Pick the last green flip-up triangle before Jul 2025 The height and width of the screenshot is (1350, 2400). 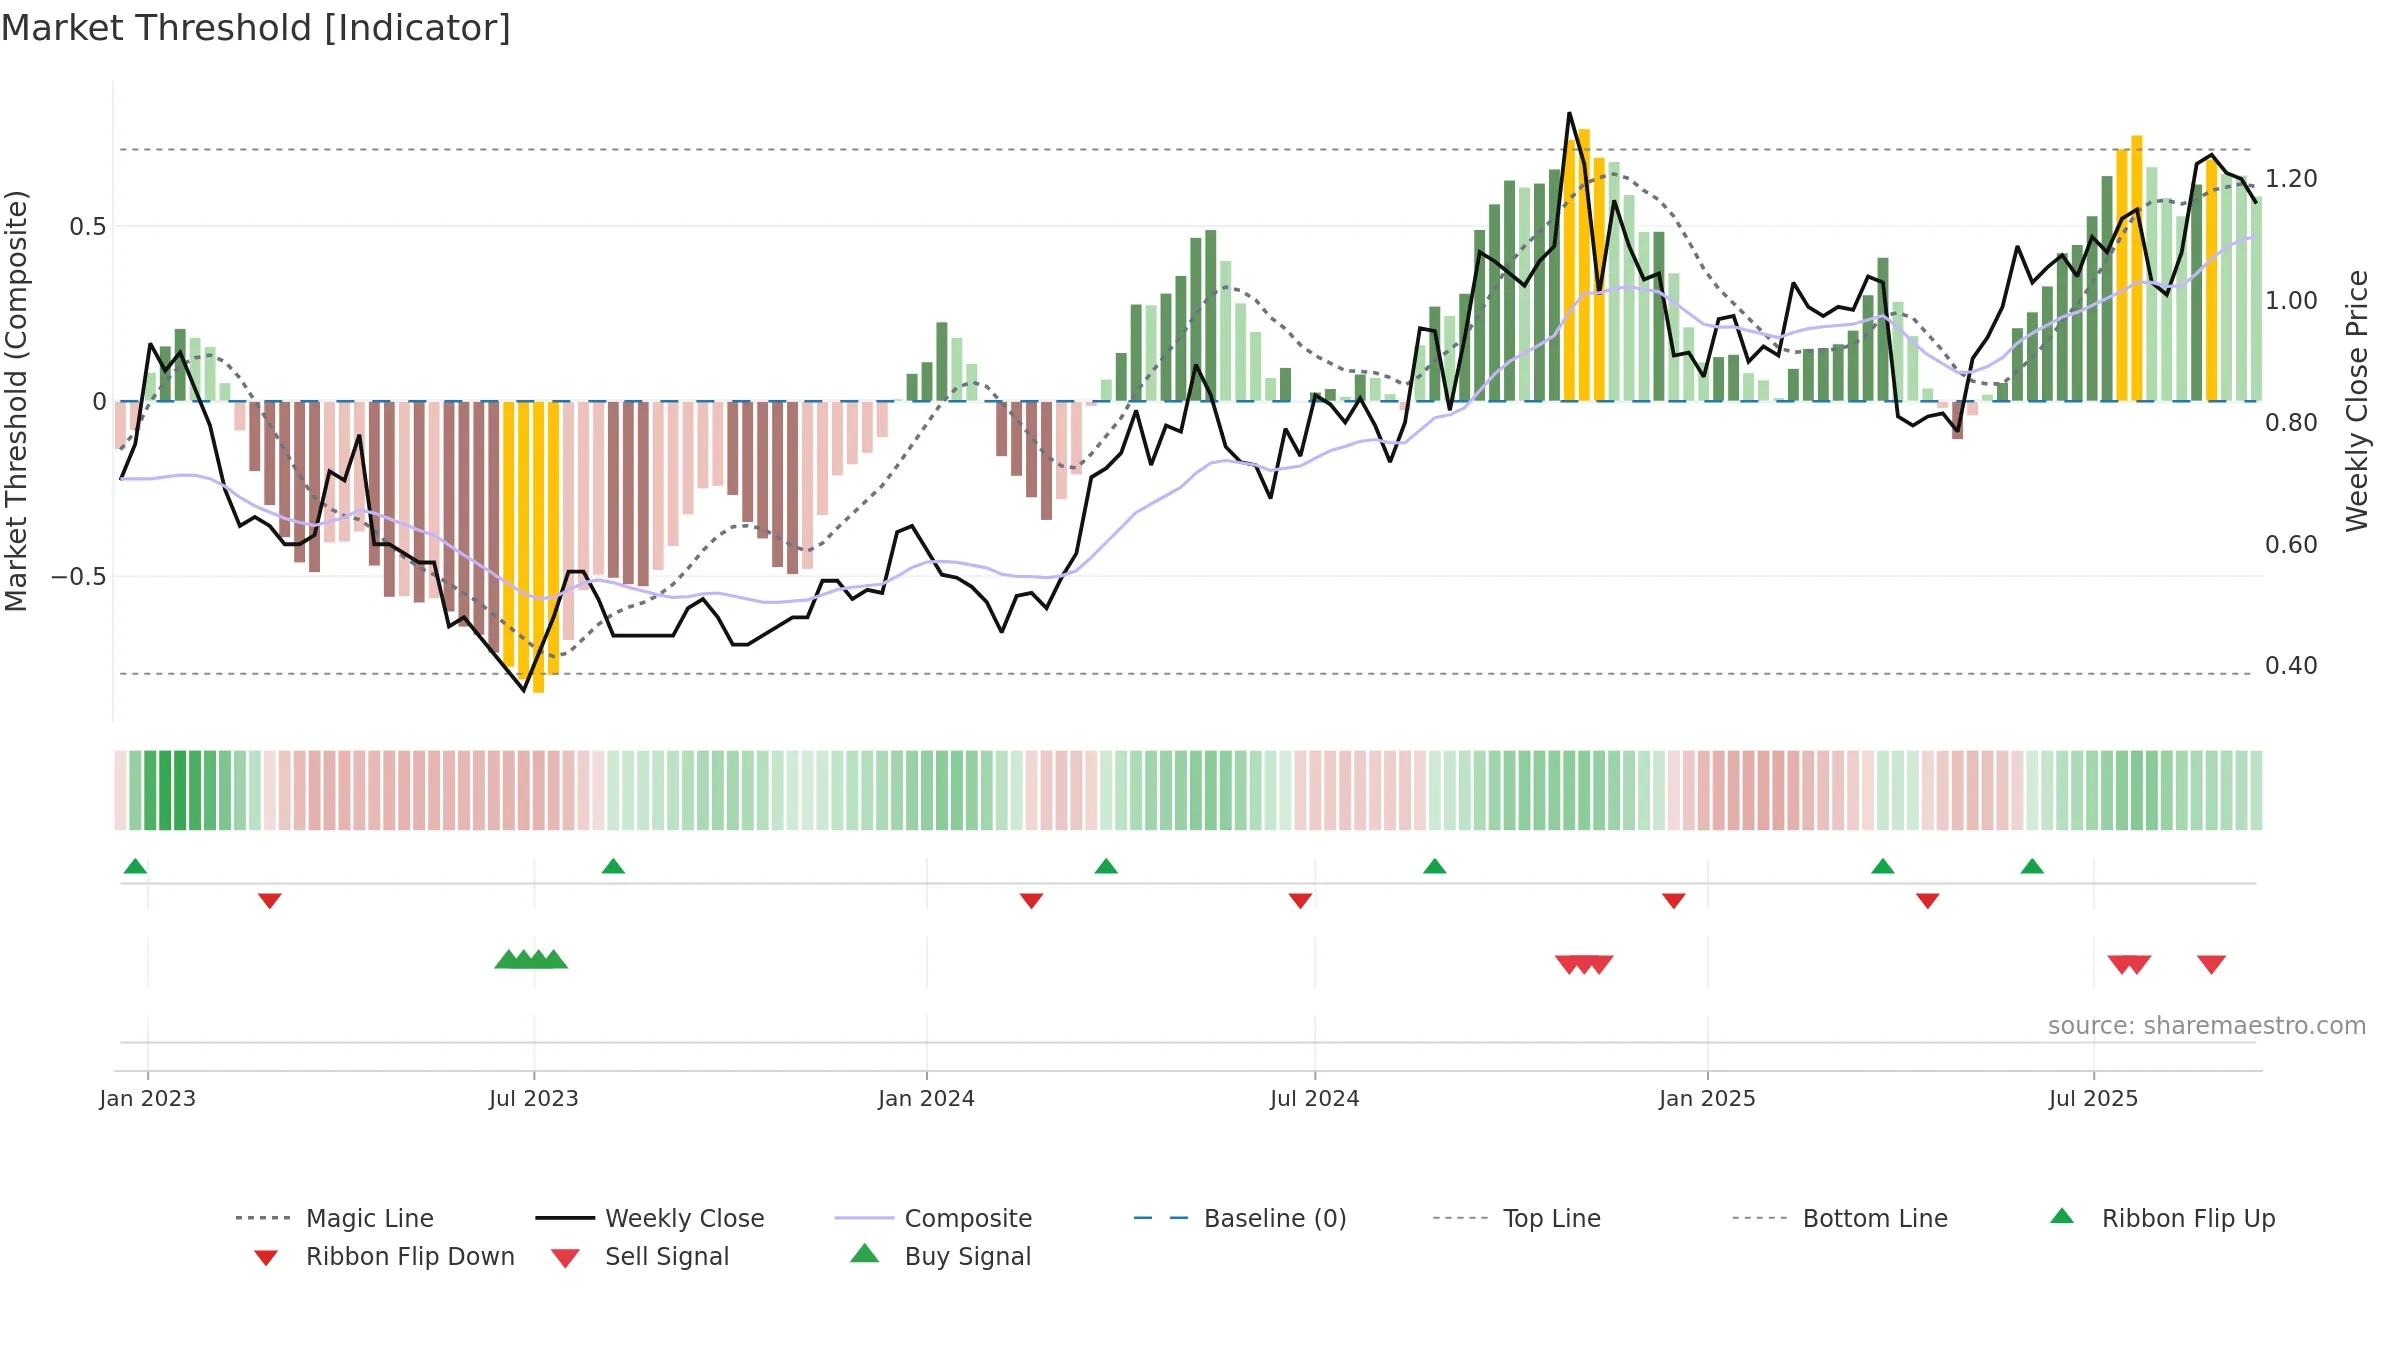click(x=2032, y=866)
